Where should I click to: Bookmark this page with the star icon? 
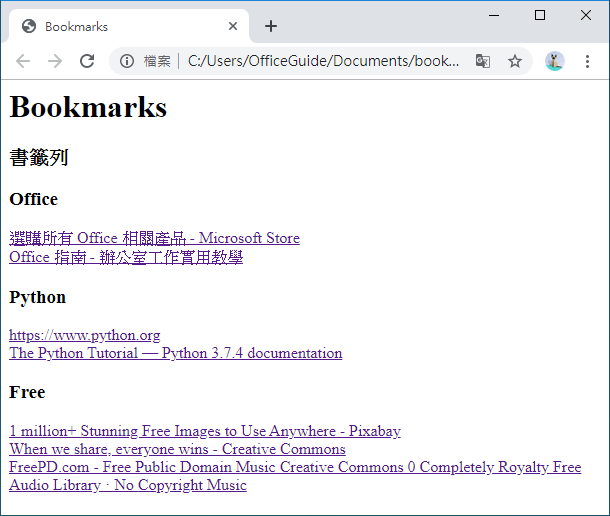pos(515,61)
